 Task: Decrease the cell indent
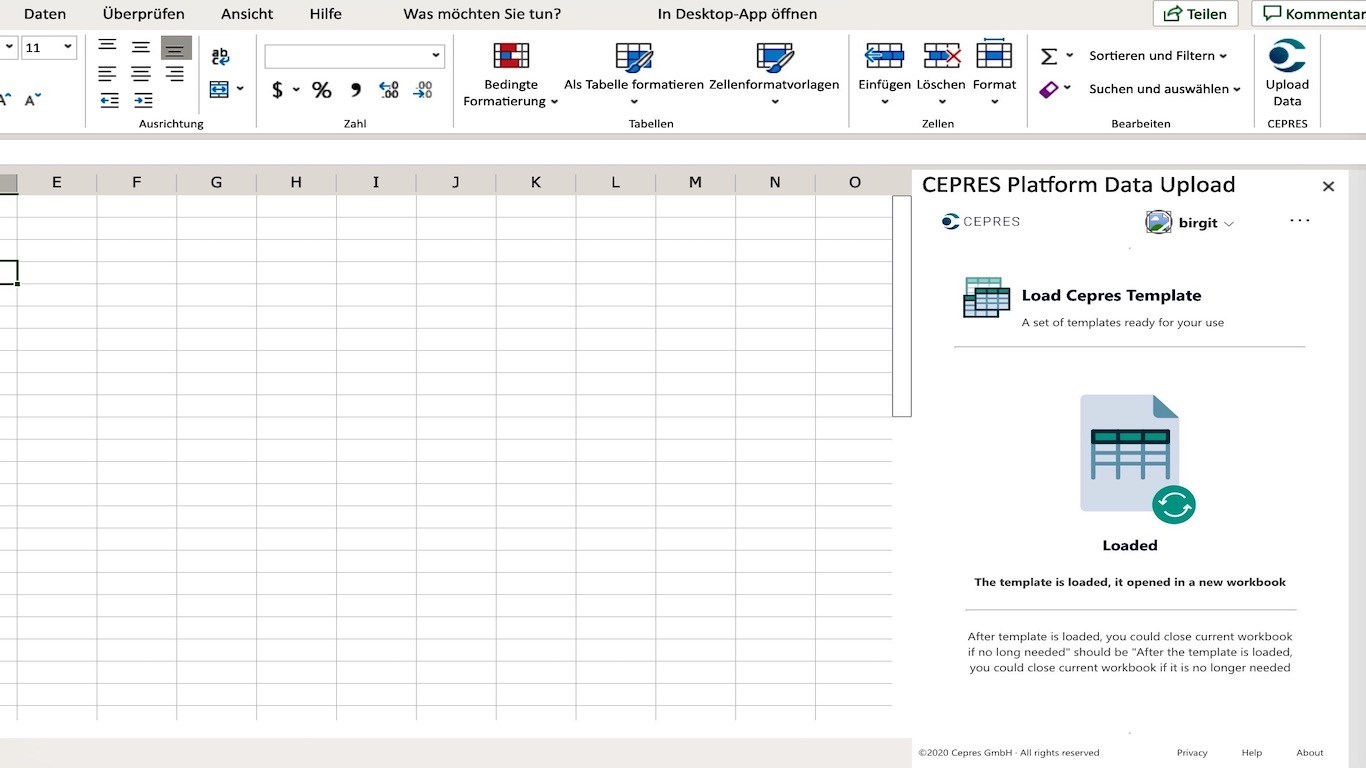[x=109, y=100]
